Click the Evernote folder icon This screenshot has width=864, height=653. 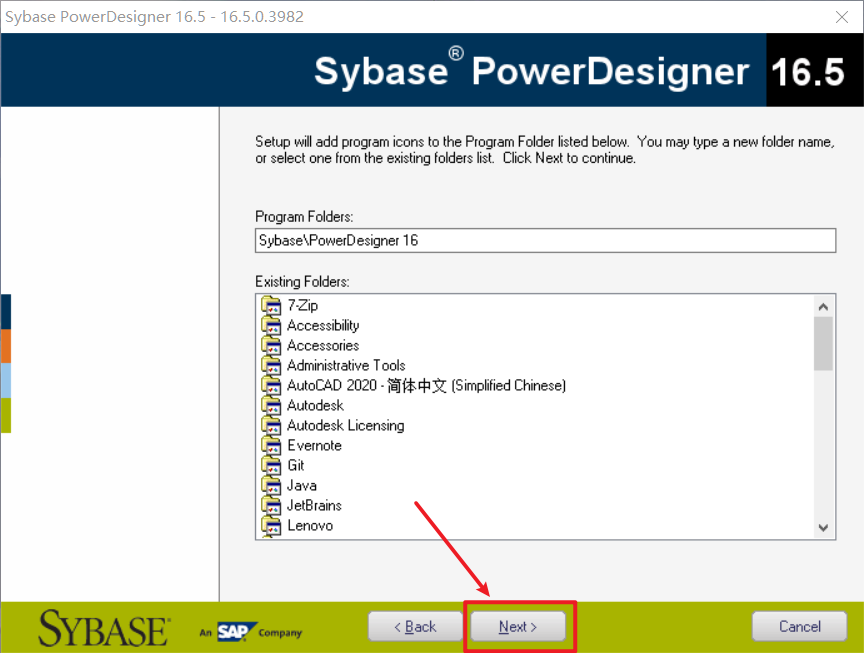pyautogui.click(x=271, y=445)
